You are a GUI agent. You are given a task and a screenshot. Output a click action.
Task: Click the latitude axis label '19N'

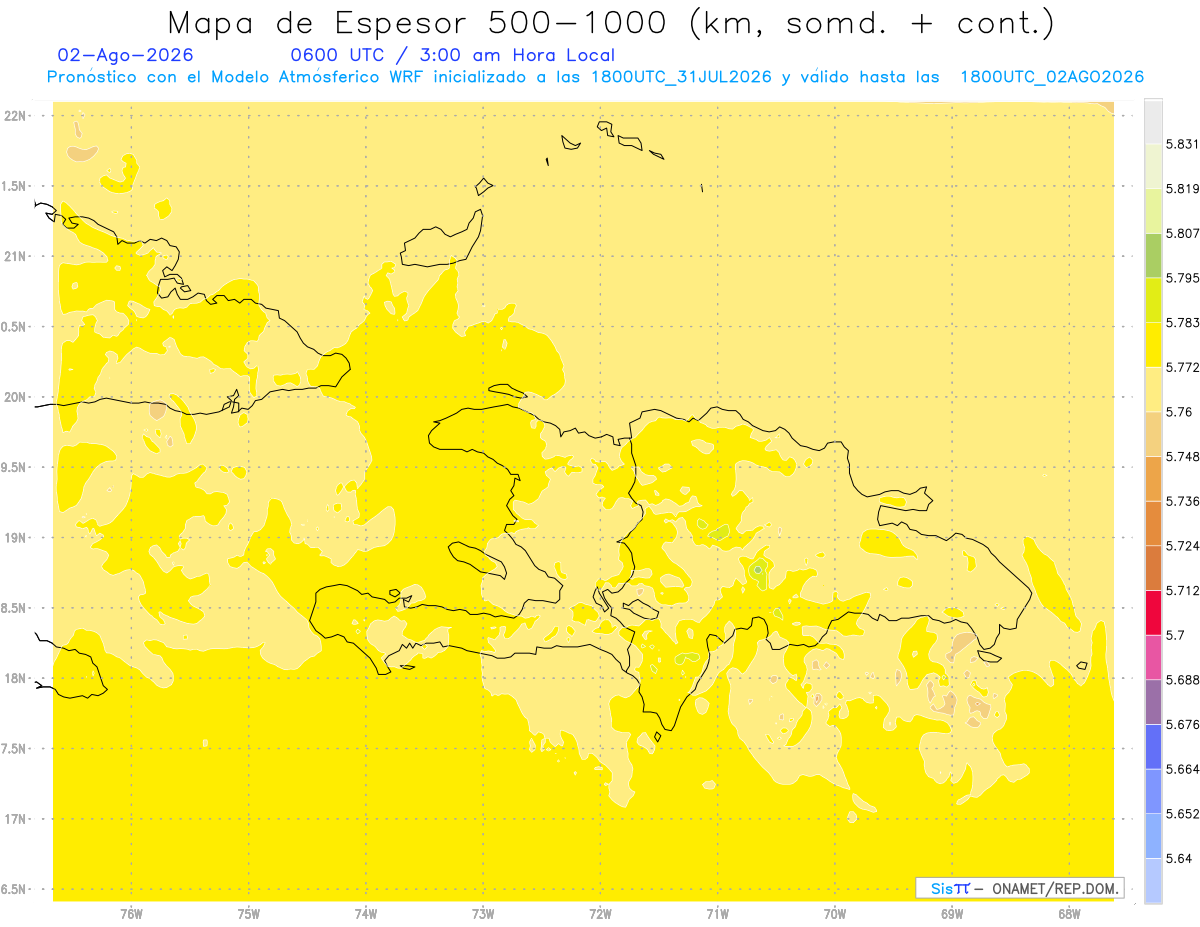[x=15, y=538]
